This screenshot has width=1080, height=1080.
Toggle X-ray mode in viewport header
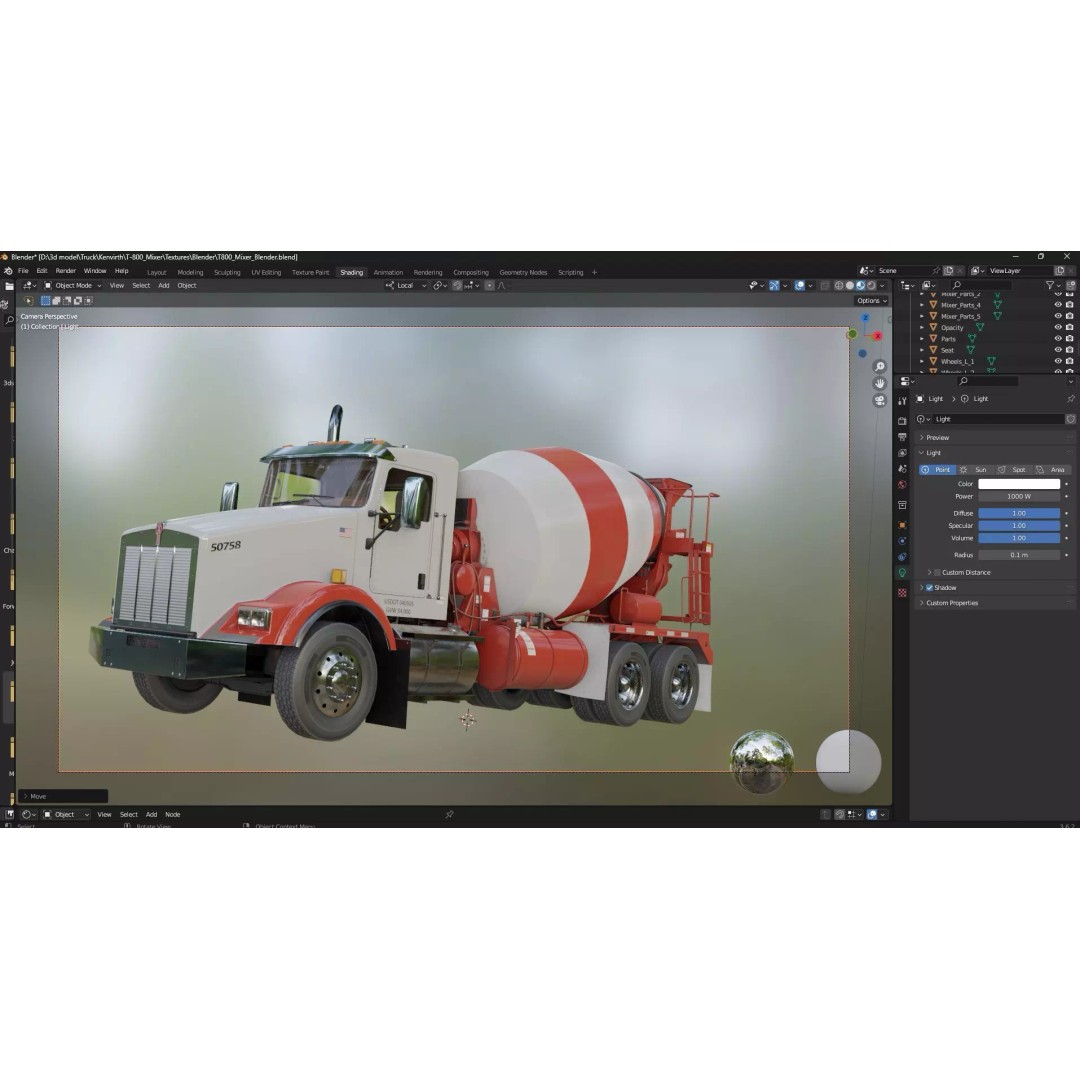tap(825, 285)
